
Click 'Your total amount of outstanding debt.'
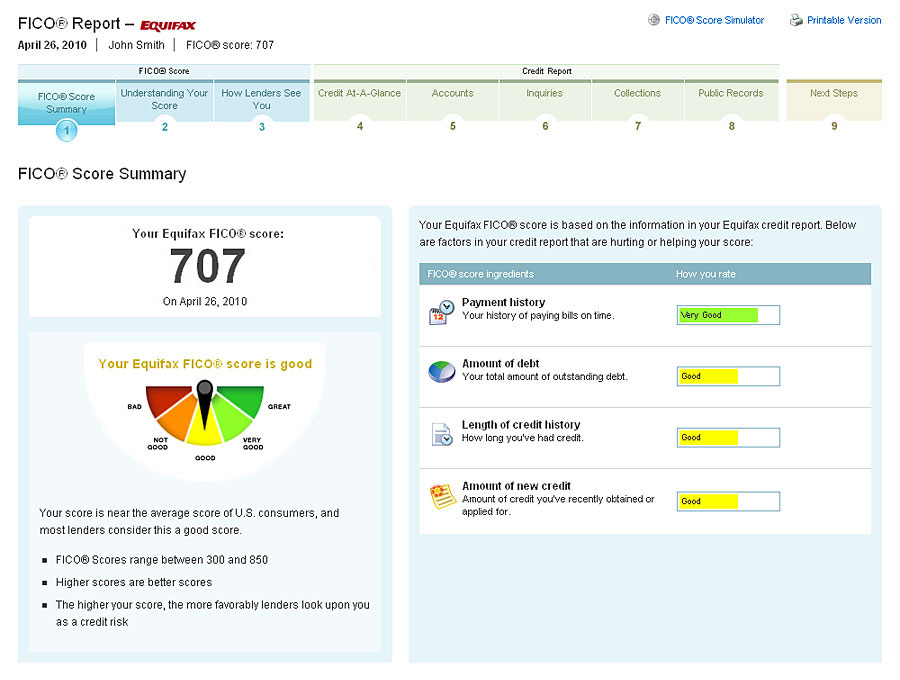click(x=545, y=377)
